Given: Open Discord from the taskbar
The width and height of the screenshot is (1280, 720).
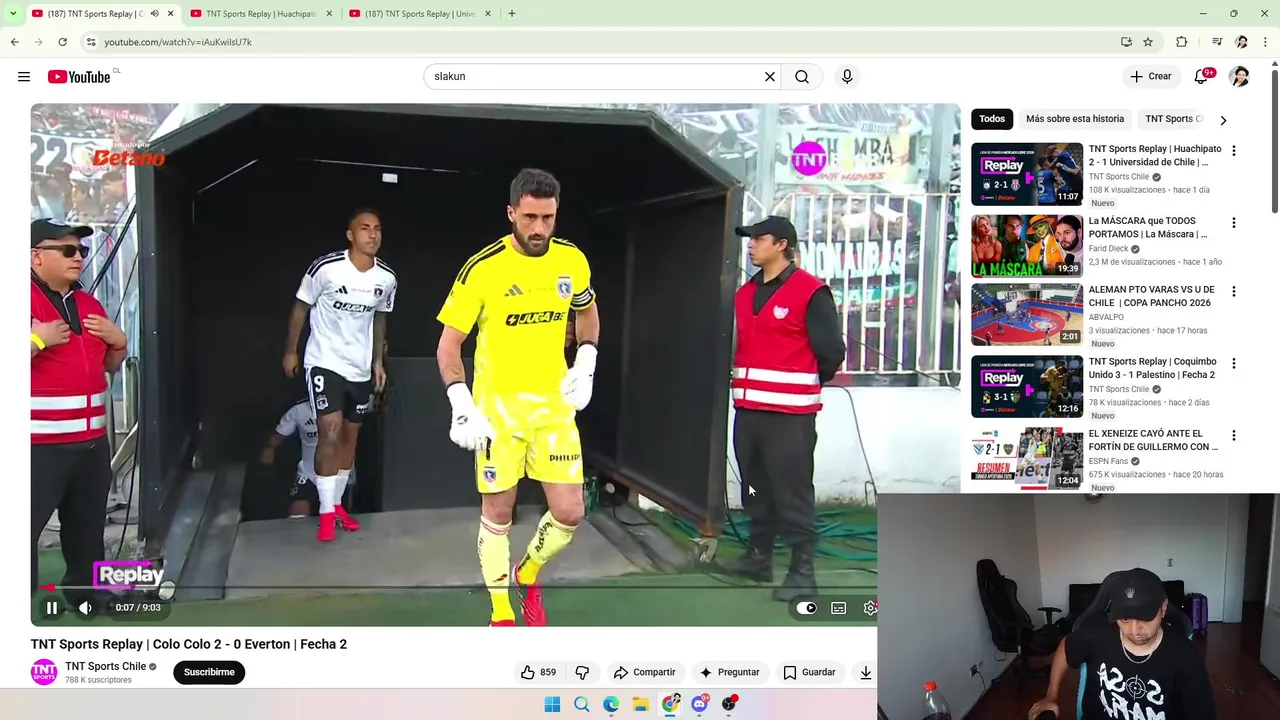Looking at the screenshot, I should point(700,704).
